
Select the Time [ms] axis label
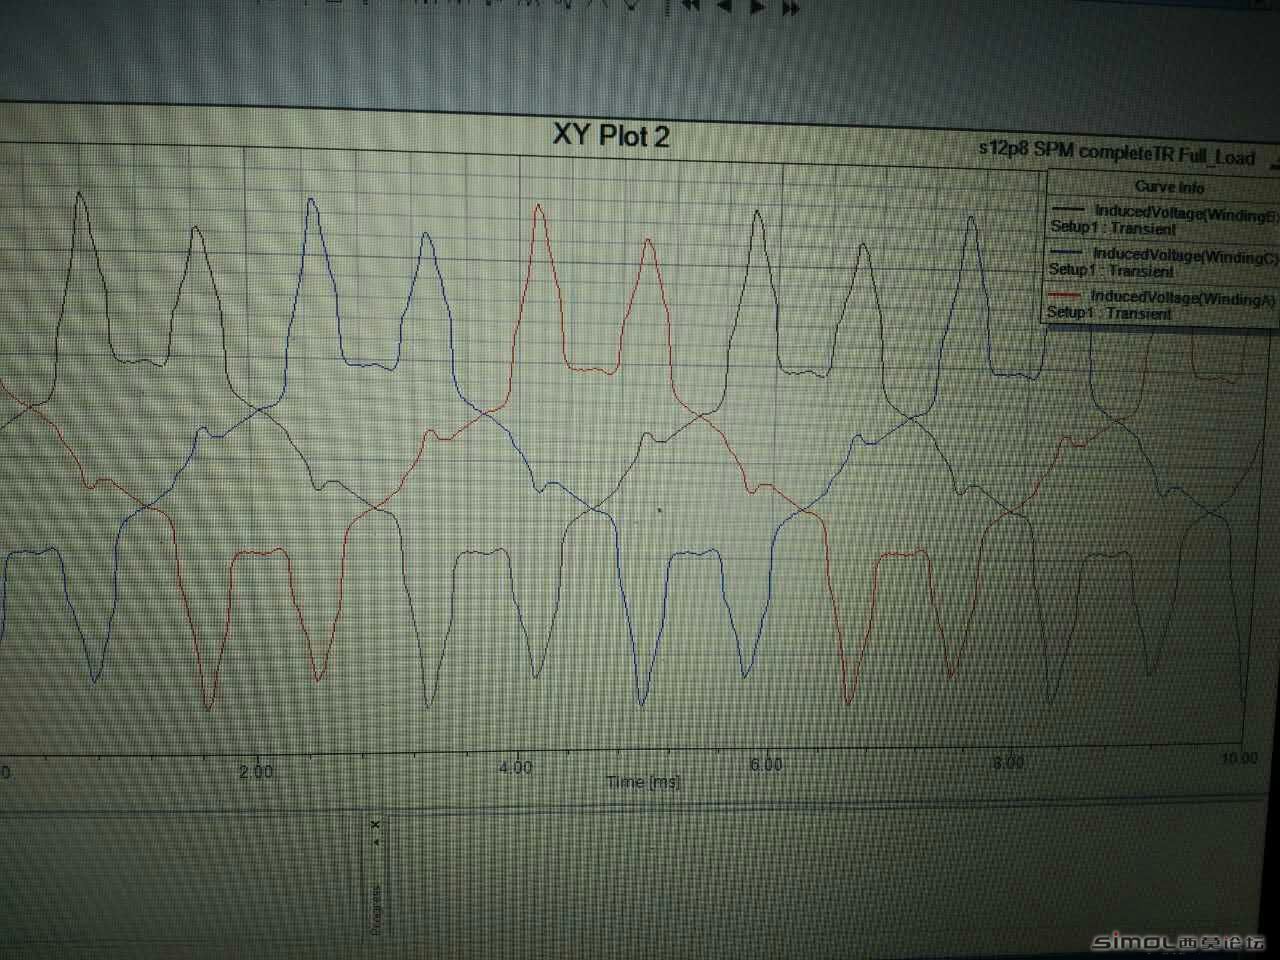point(643,781)
